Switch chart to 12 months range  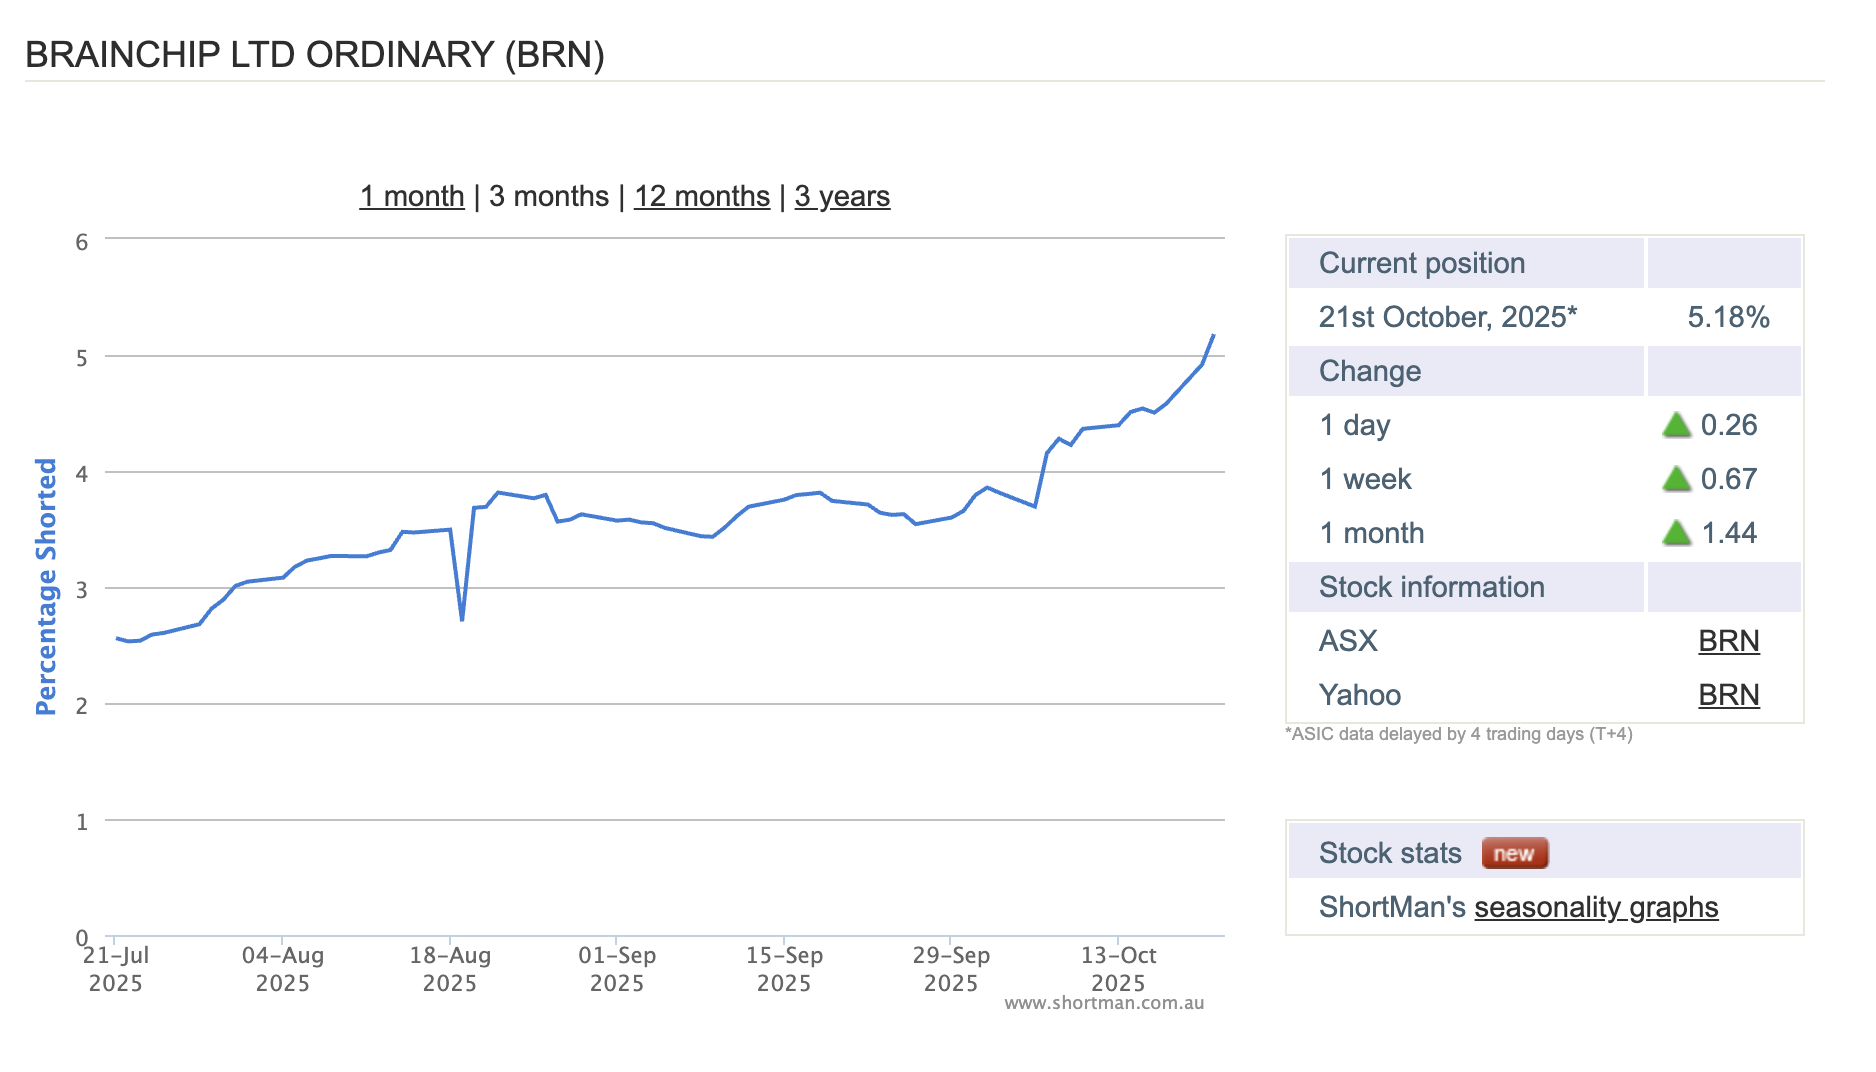(x=701, y=196)
